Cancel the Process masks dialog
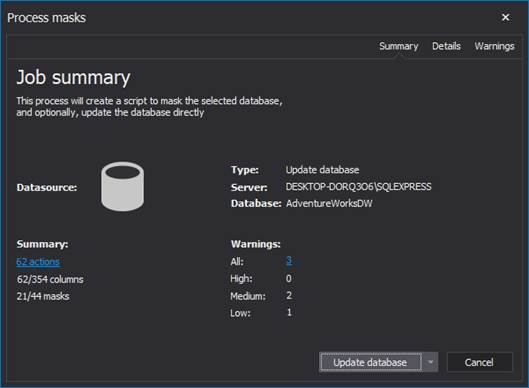529x388 pixels. [479, 362]
